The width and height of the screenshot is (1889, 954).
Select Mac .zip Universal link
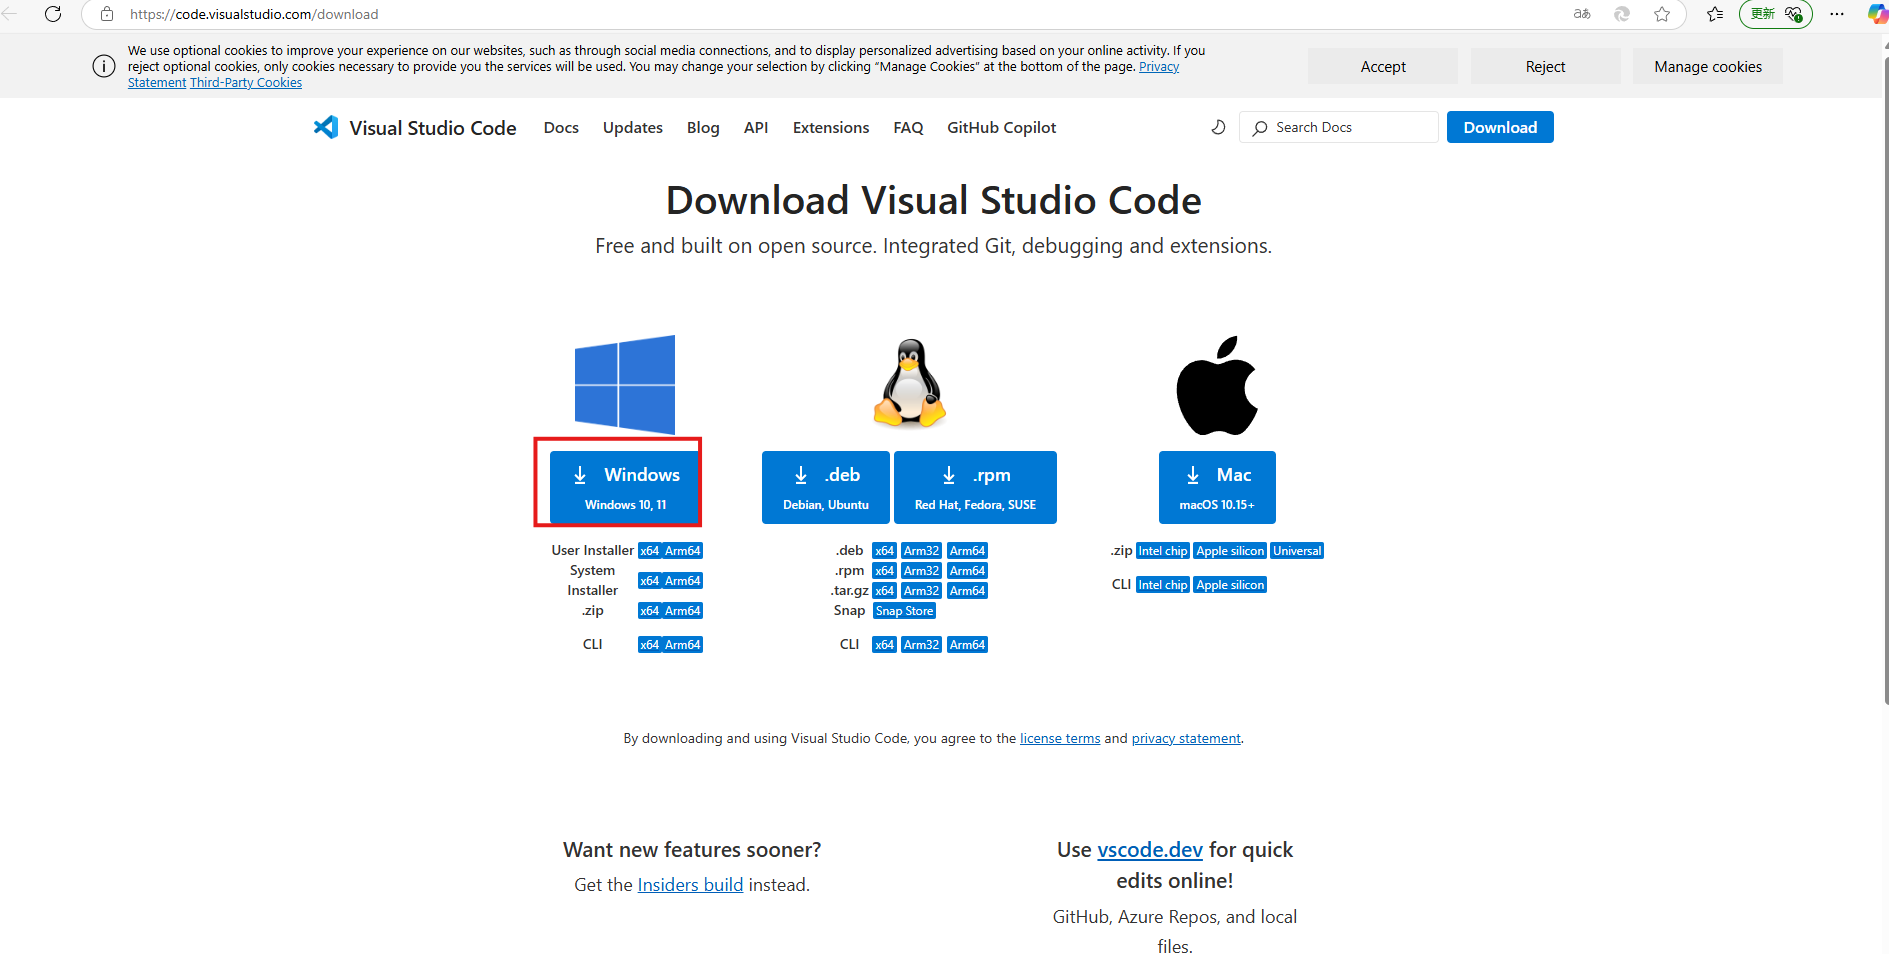(x=1297, y=551)
